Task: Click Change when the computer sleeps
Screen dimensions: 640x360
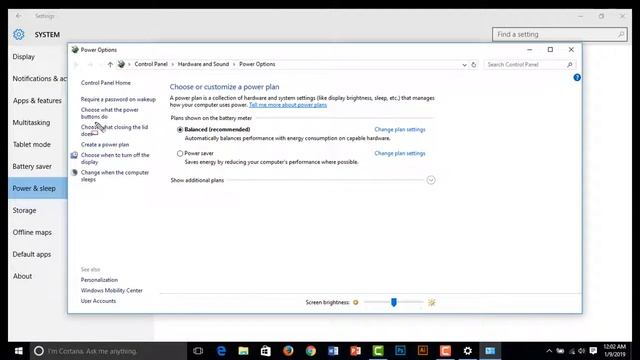Action: 115,176
